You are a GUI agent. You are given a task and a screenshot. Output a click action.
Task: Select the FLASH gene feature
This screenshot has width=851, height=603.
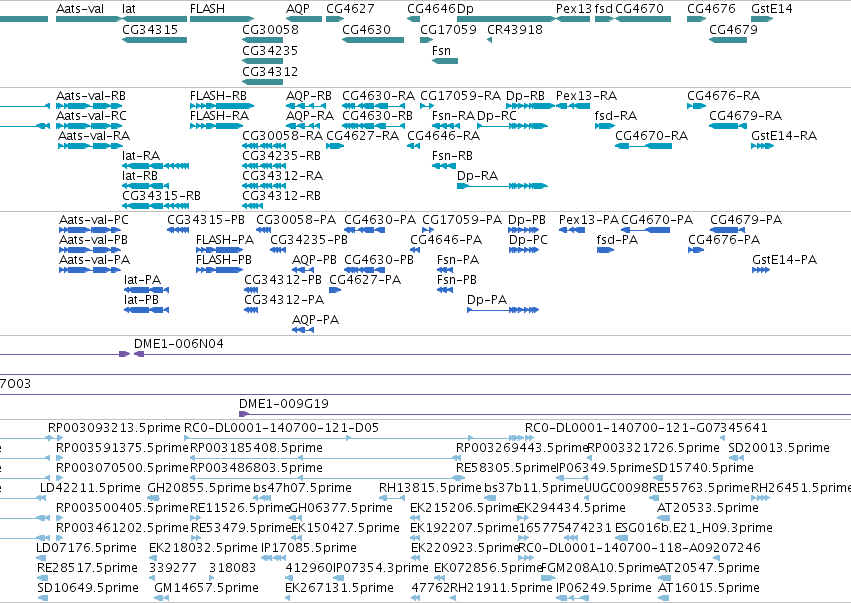222,19
